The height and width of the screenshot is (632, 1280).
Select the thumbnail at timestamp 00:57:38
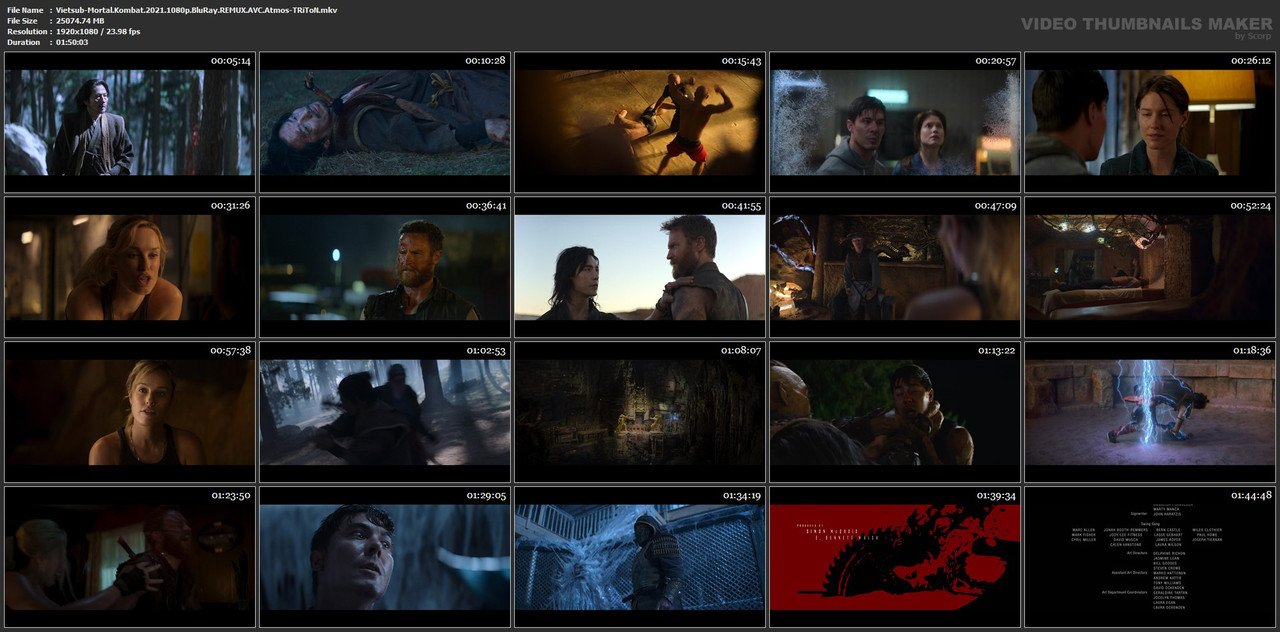click(x=130, y=412)
